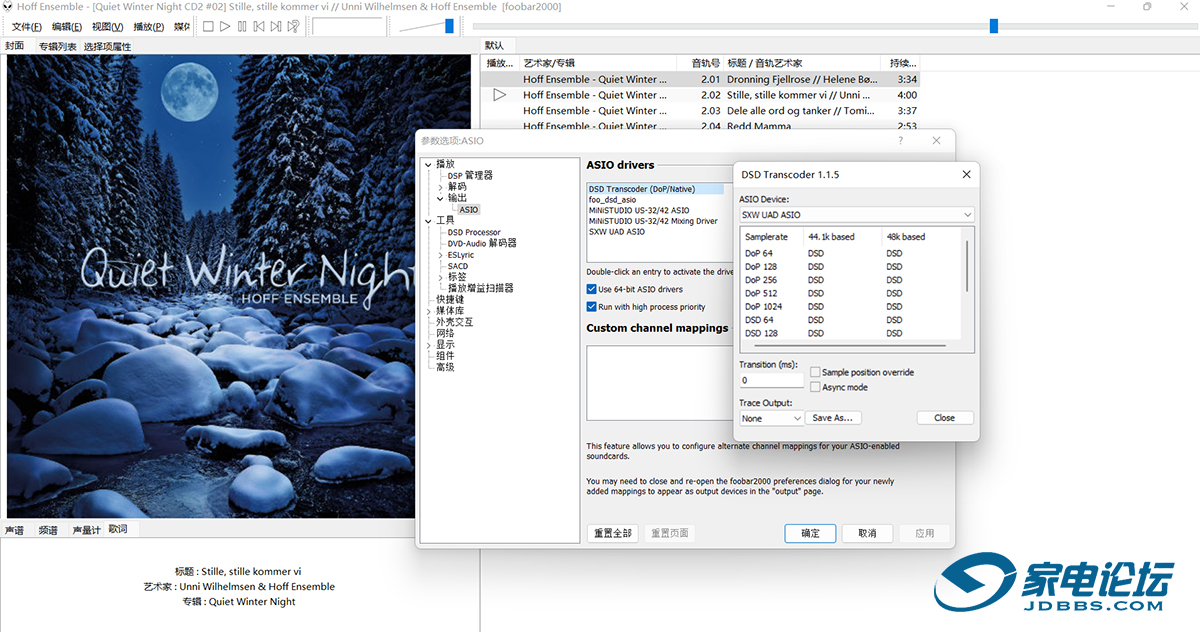Click the 音轨号 column header in playlist
The image size is (1200, 632).
click(700, 63)
